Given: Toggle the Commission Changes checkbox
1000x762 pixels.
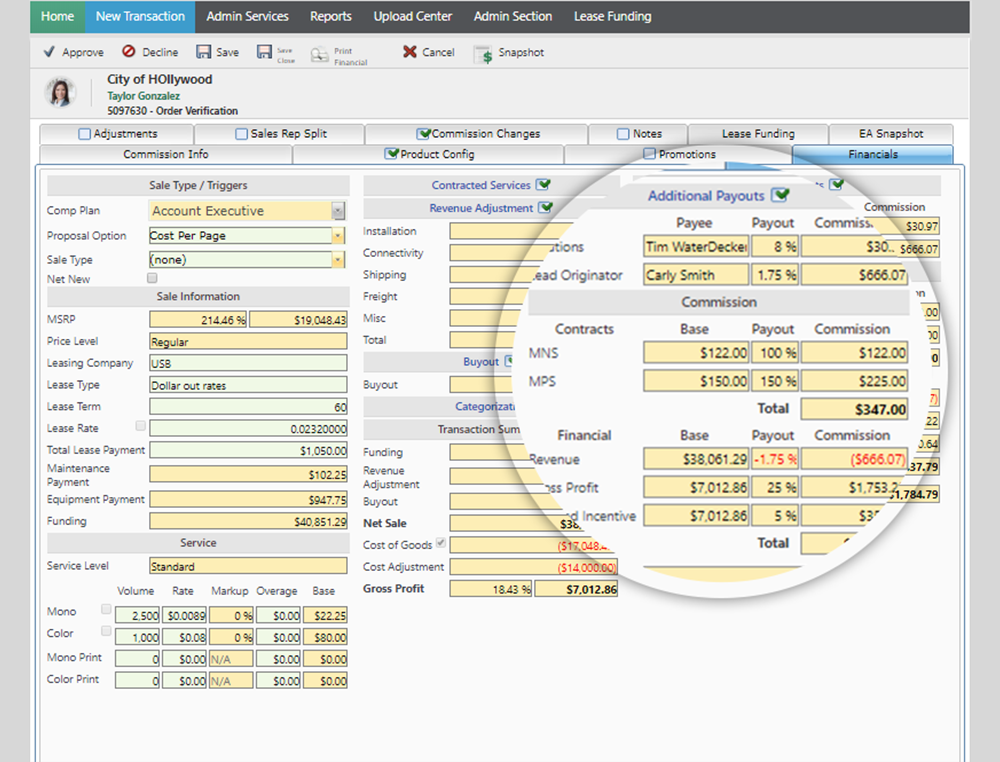Looking at the screenshot, I should coord(423,134).
